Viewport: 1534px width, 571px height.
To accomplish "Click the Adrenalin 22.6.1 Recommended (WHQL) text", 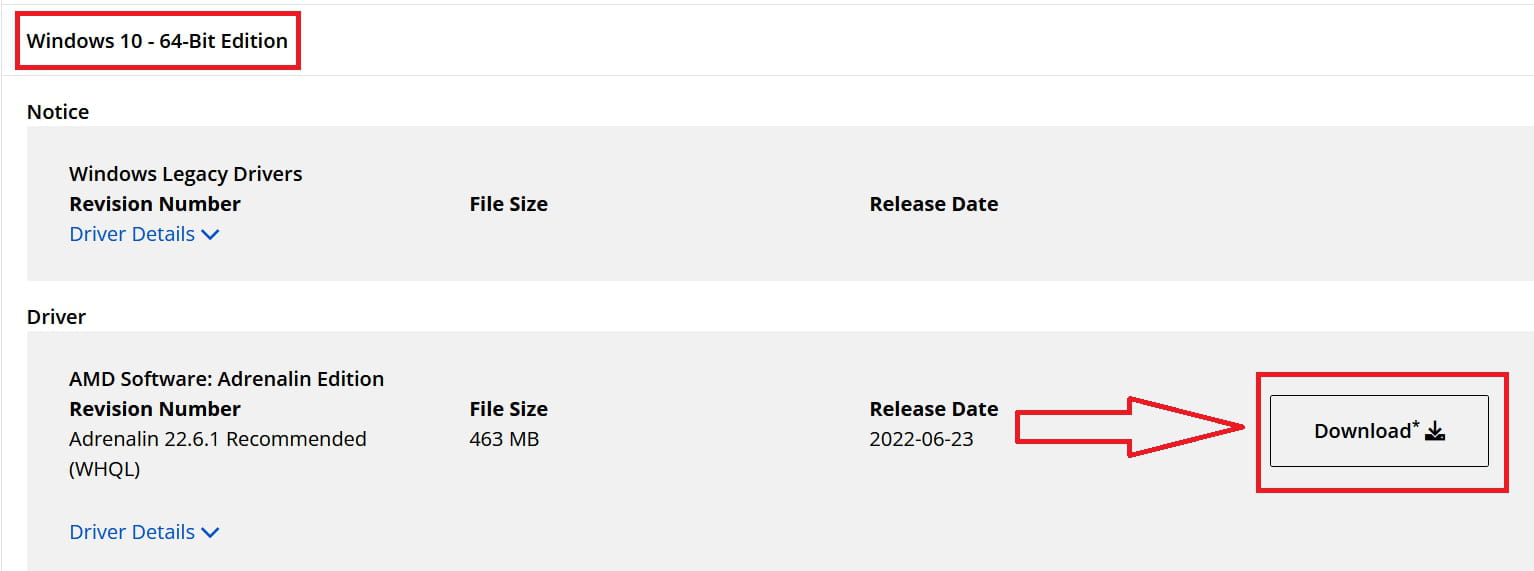I will 218,454.
